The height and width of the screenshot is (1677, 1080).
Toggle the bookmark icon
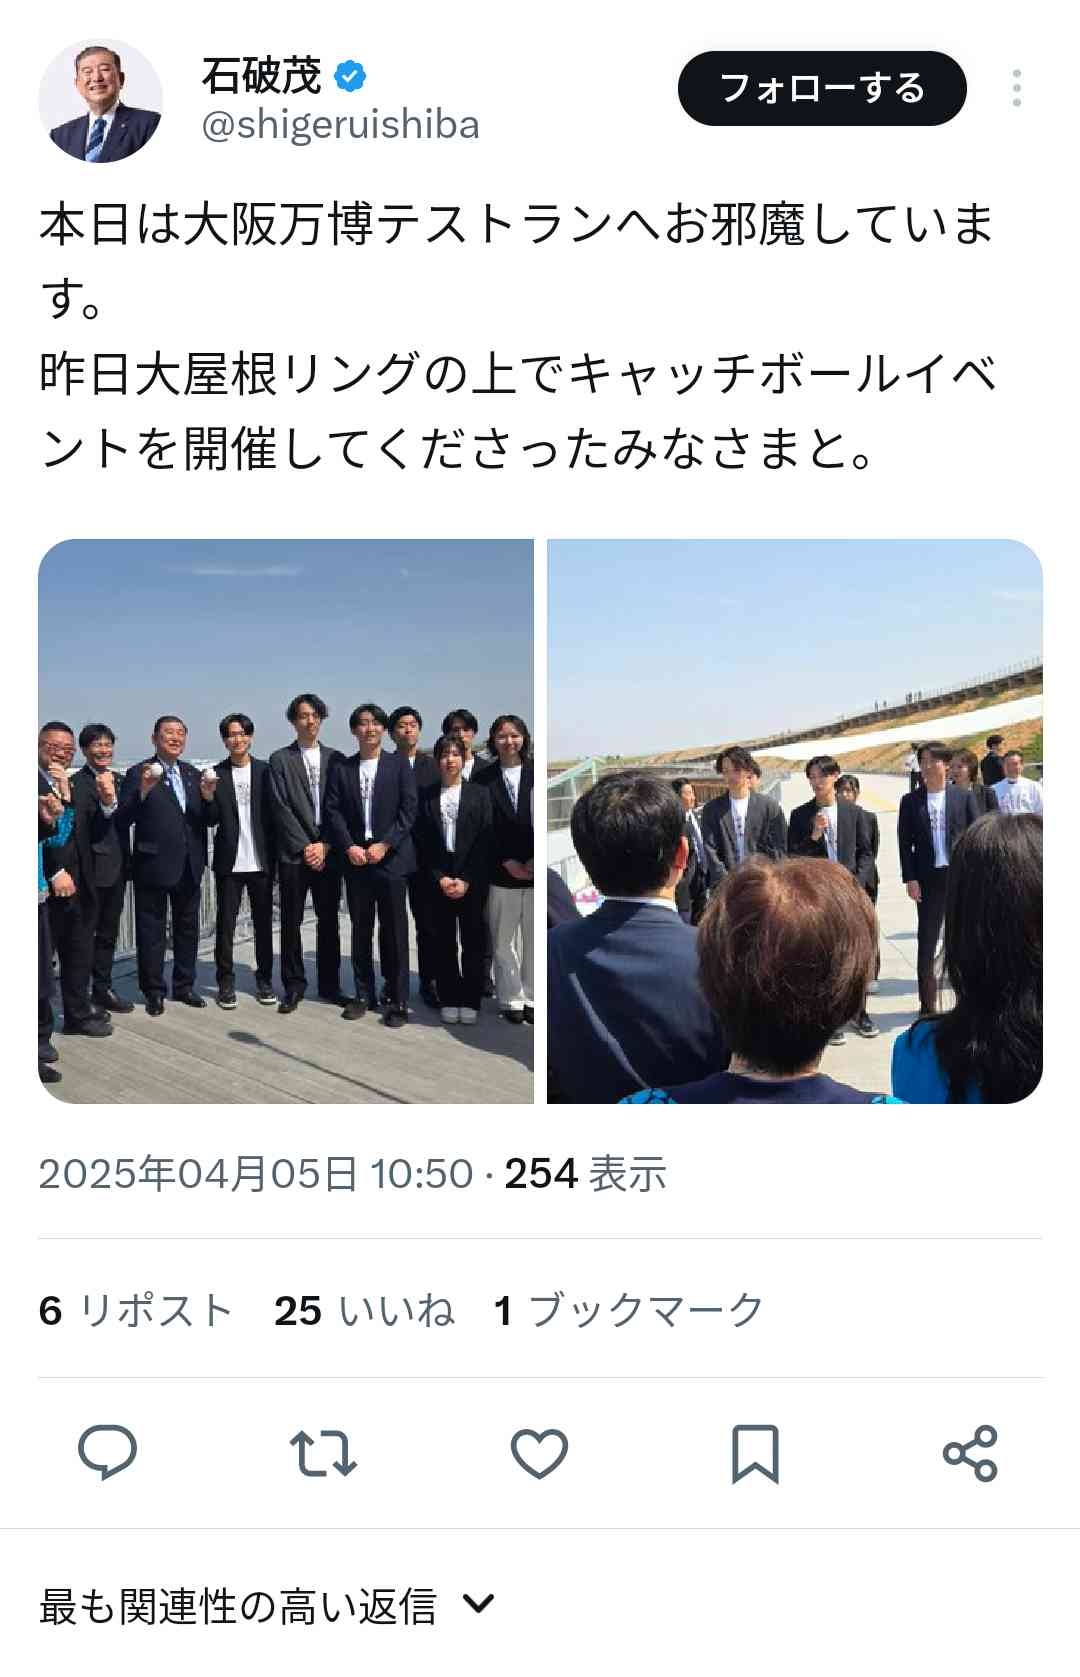(x=755, y=1453)
